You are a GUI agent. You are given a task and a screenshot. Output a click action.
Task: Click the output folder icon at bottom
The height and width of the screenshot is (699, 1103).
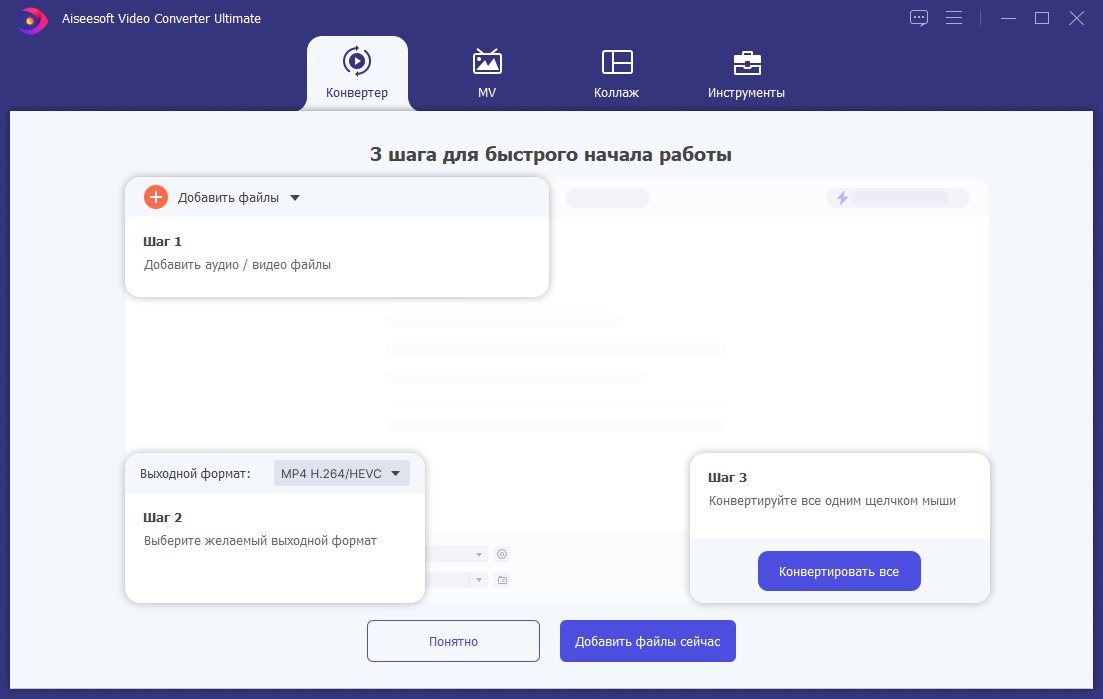pos(502,580)
